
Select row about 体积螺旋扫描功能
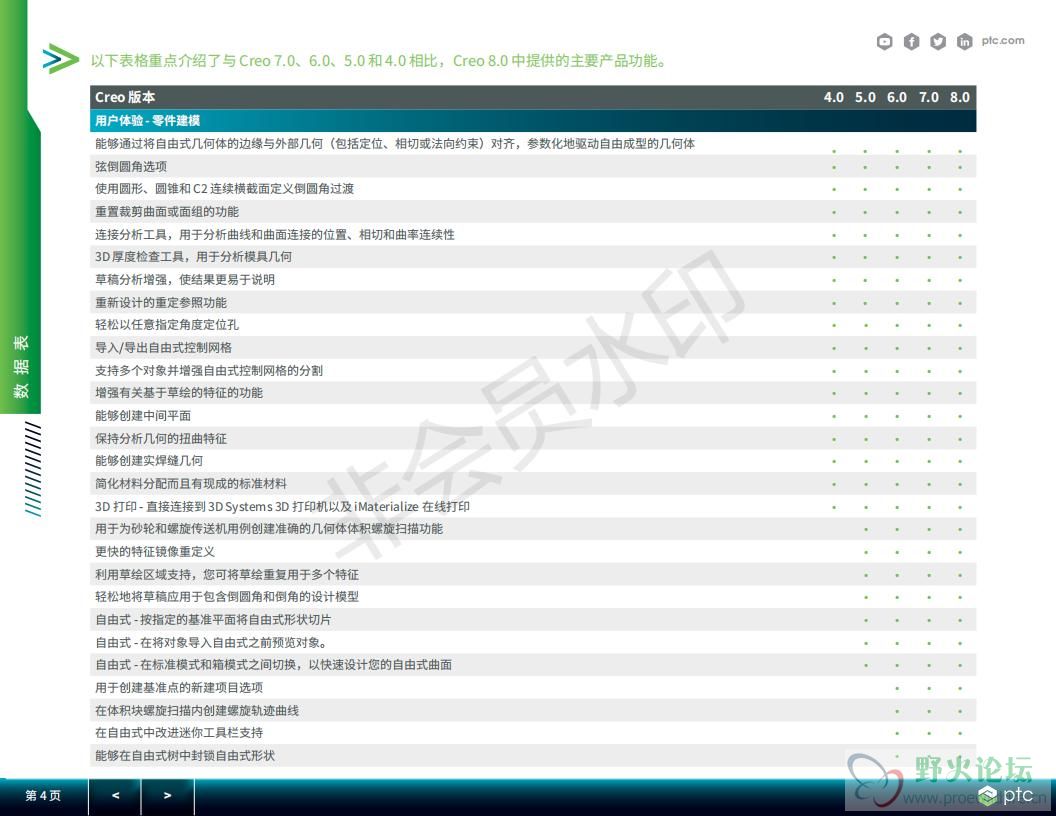pos(533,529)
